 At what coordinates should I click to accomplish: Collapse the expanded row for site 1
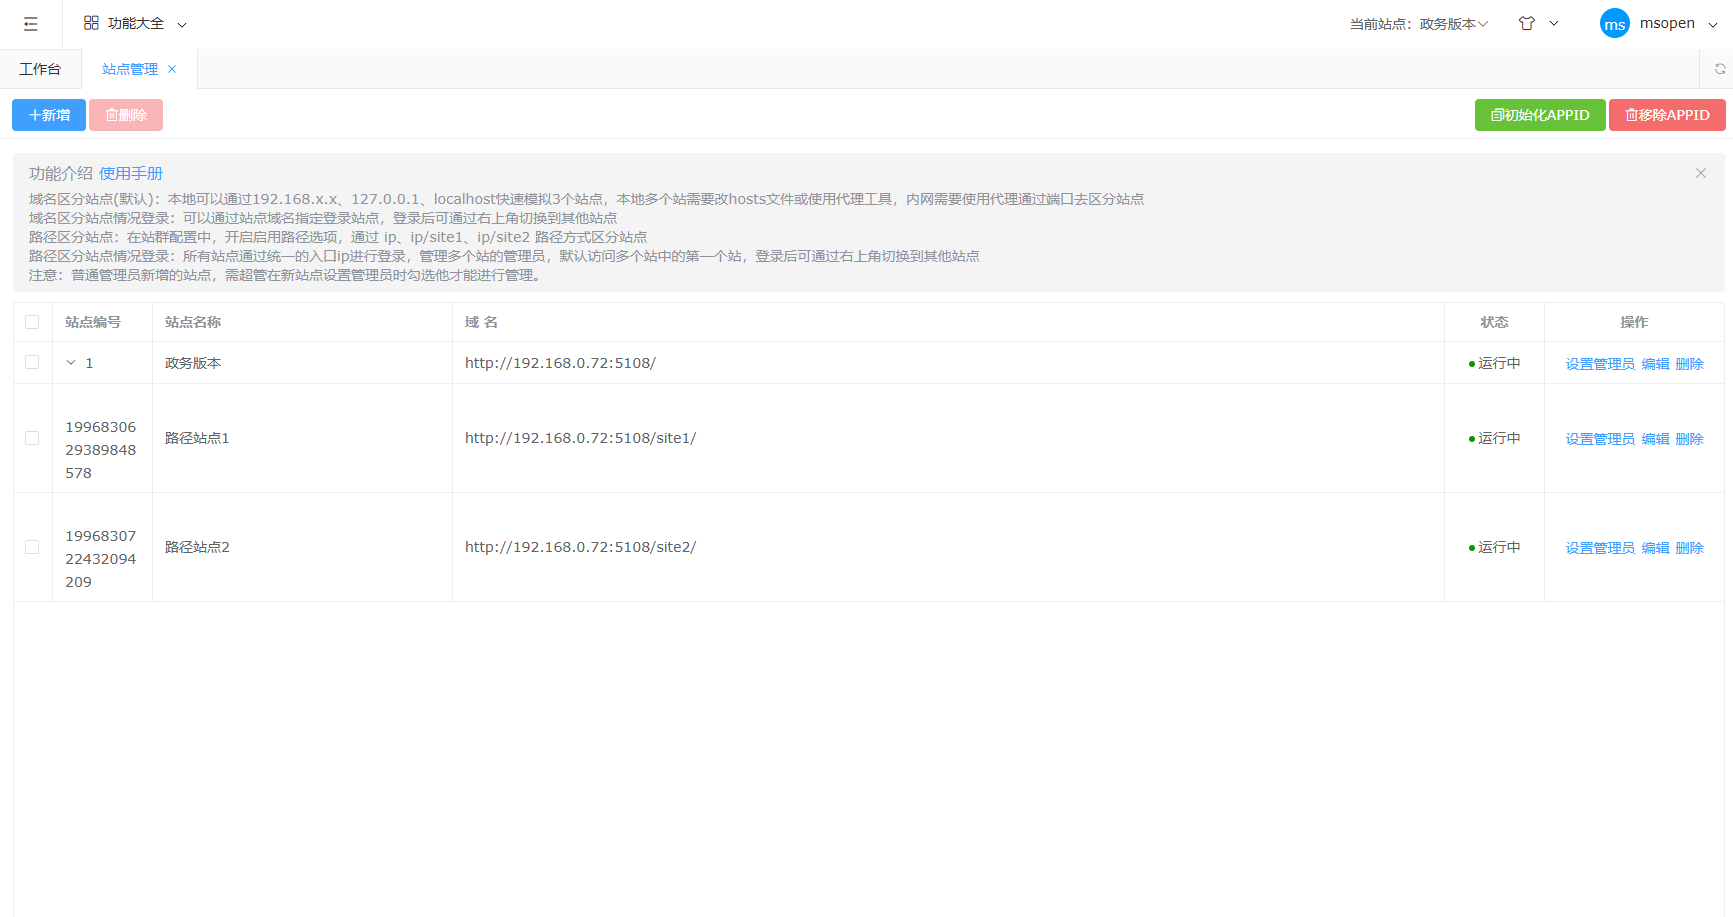69,362
